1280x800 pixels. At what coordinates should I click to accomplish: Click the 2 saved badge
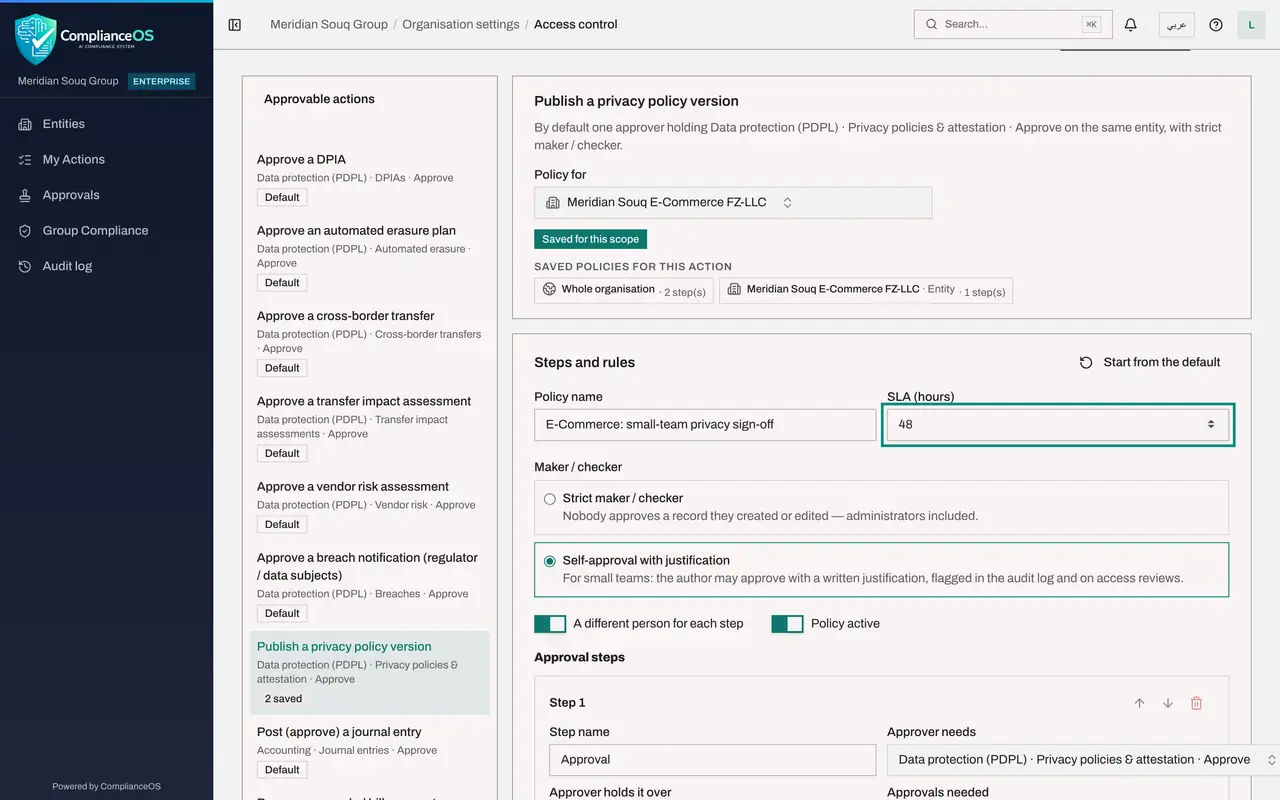(283, 699)
